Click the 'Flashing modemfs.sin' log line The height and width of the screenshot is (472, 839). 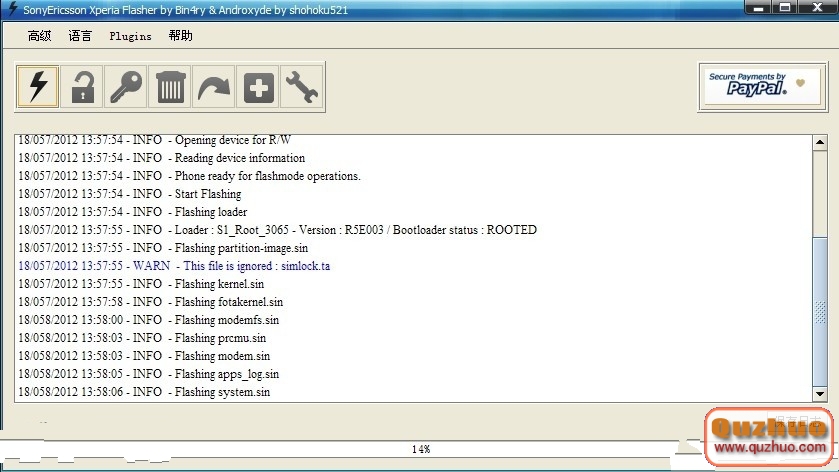click(149, 320)
